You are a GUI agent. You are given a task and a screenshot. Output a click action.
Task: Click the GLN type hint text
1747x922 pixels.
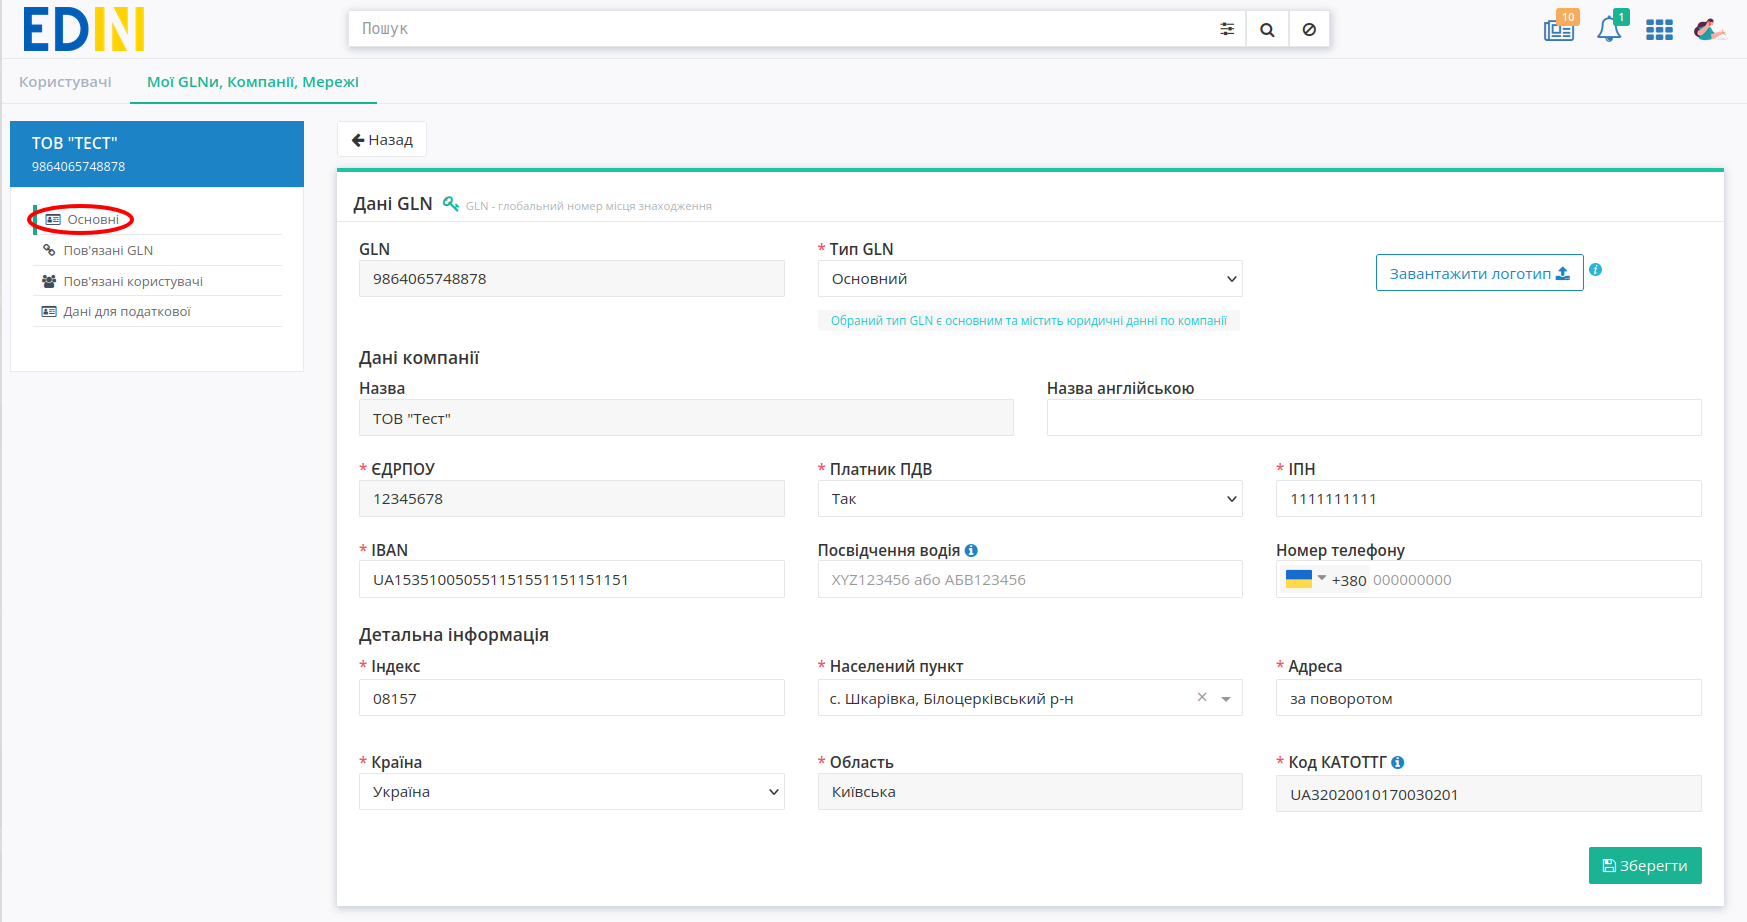(x=1029, y=321)
